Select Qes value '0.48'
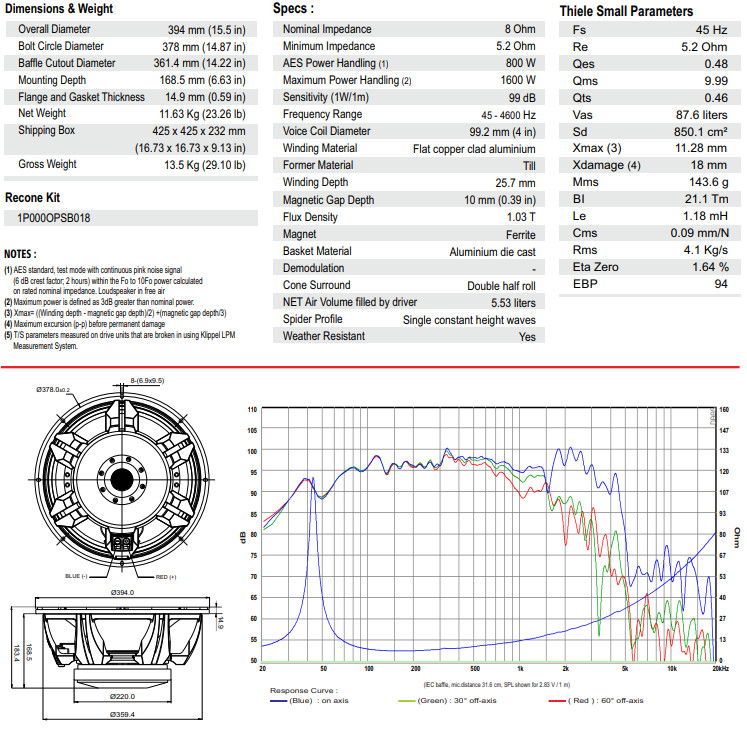Screen dimensions: 747x729 tap(716, 64)
